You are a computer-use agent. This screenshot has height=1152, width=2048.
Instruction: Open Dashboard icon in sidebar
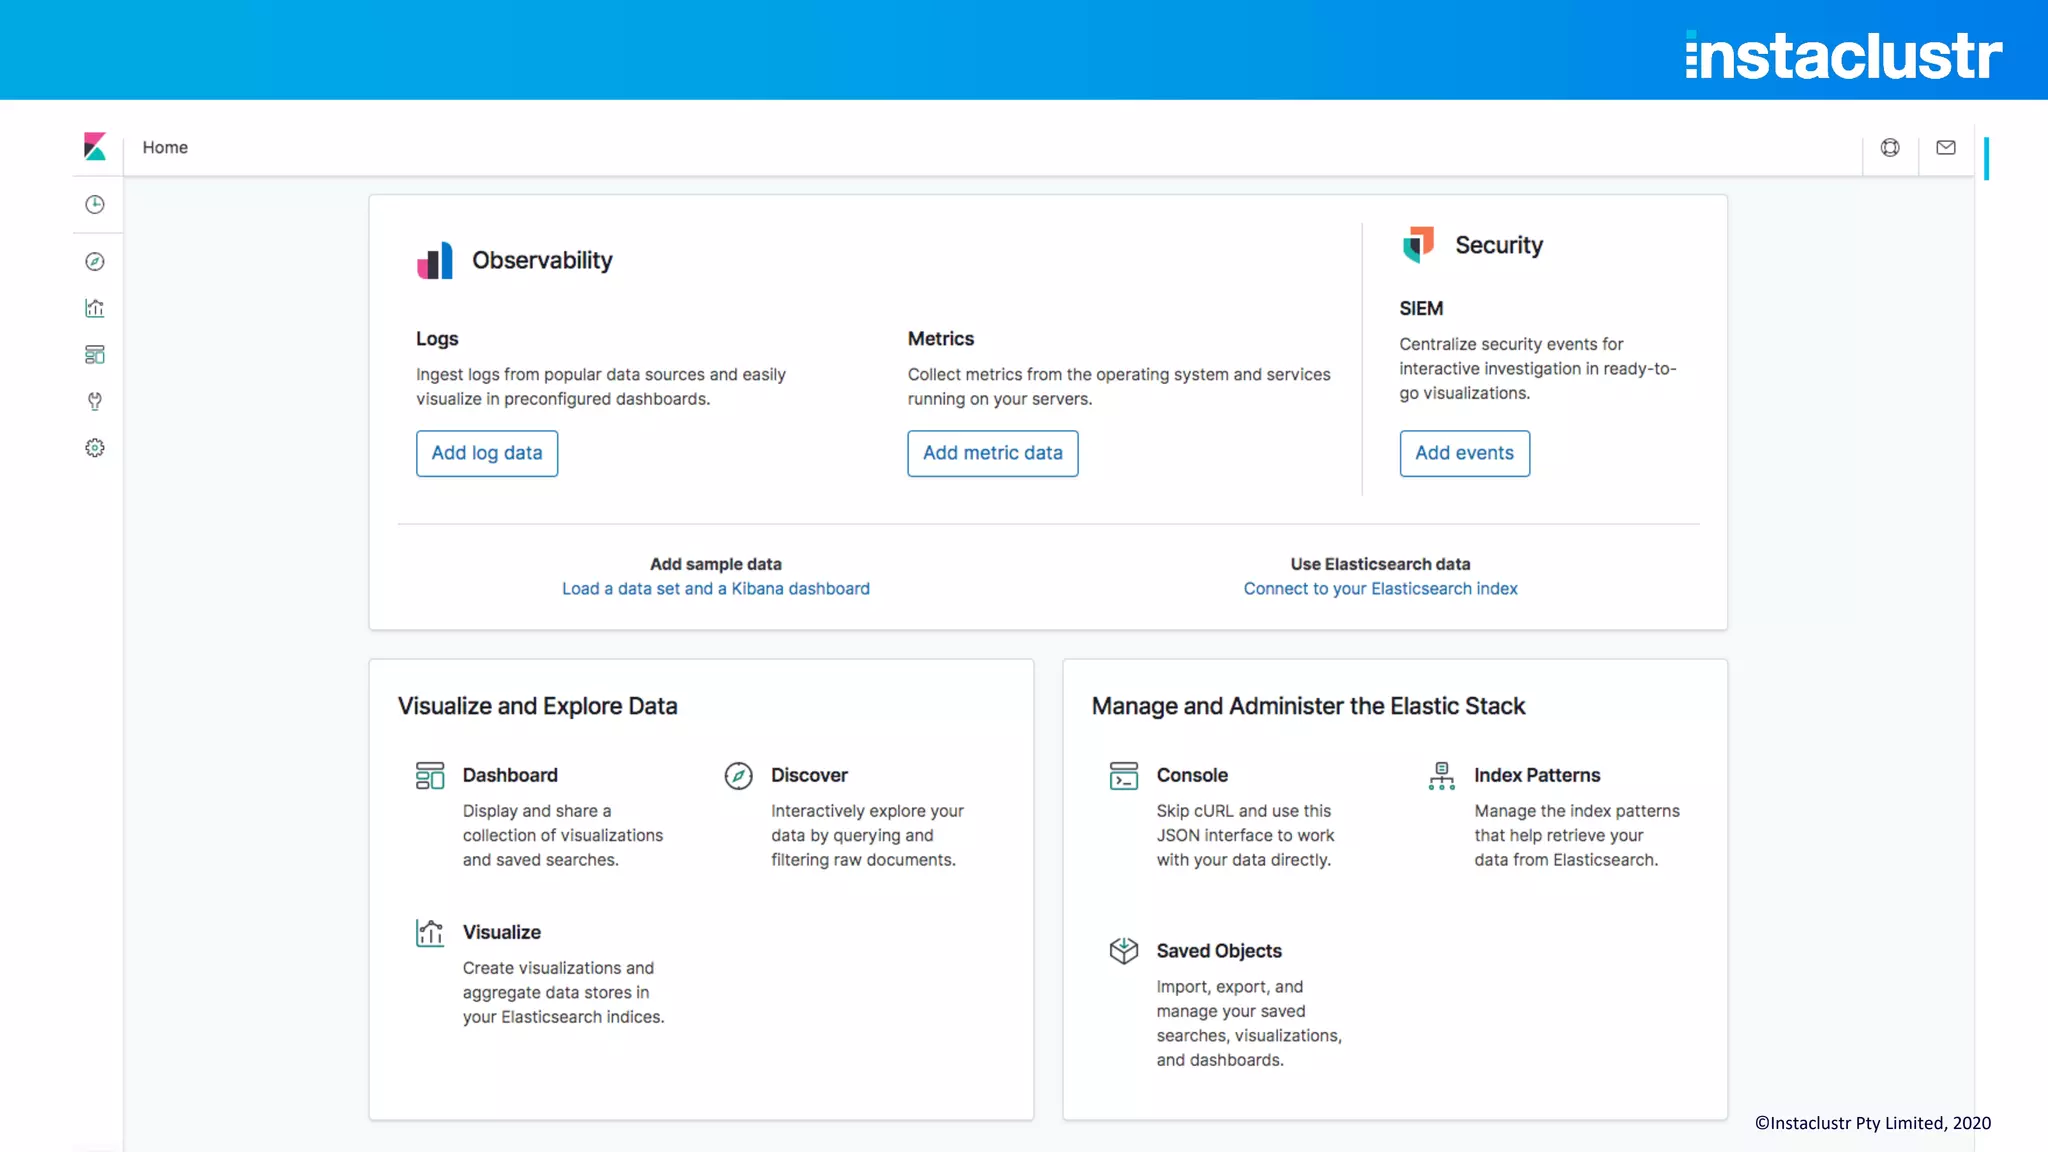tap(95, 355)
